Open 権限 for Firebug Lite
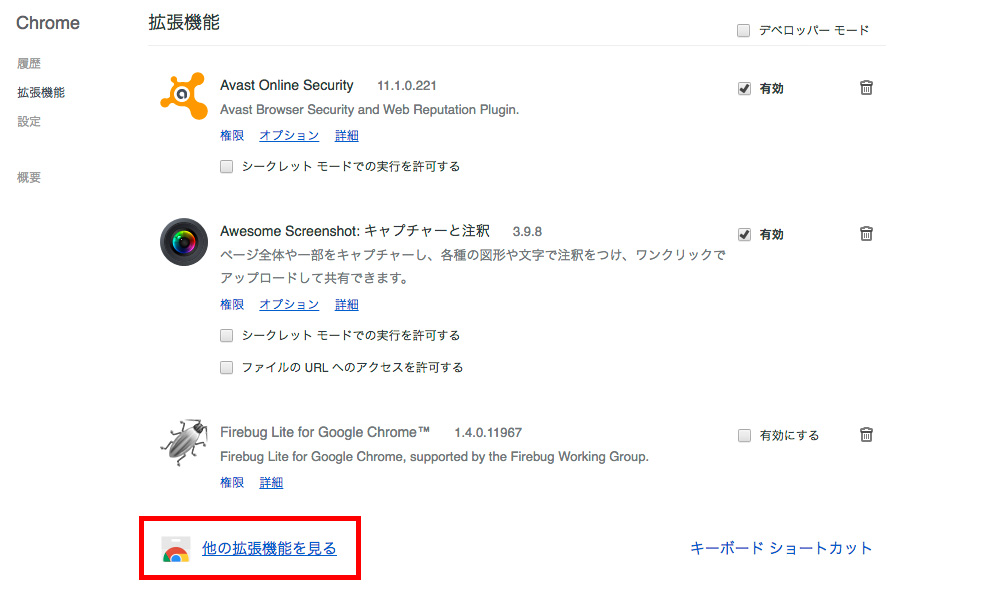Image resolution: width=998 pixels, height=591 pixels. click(232, 482)
